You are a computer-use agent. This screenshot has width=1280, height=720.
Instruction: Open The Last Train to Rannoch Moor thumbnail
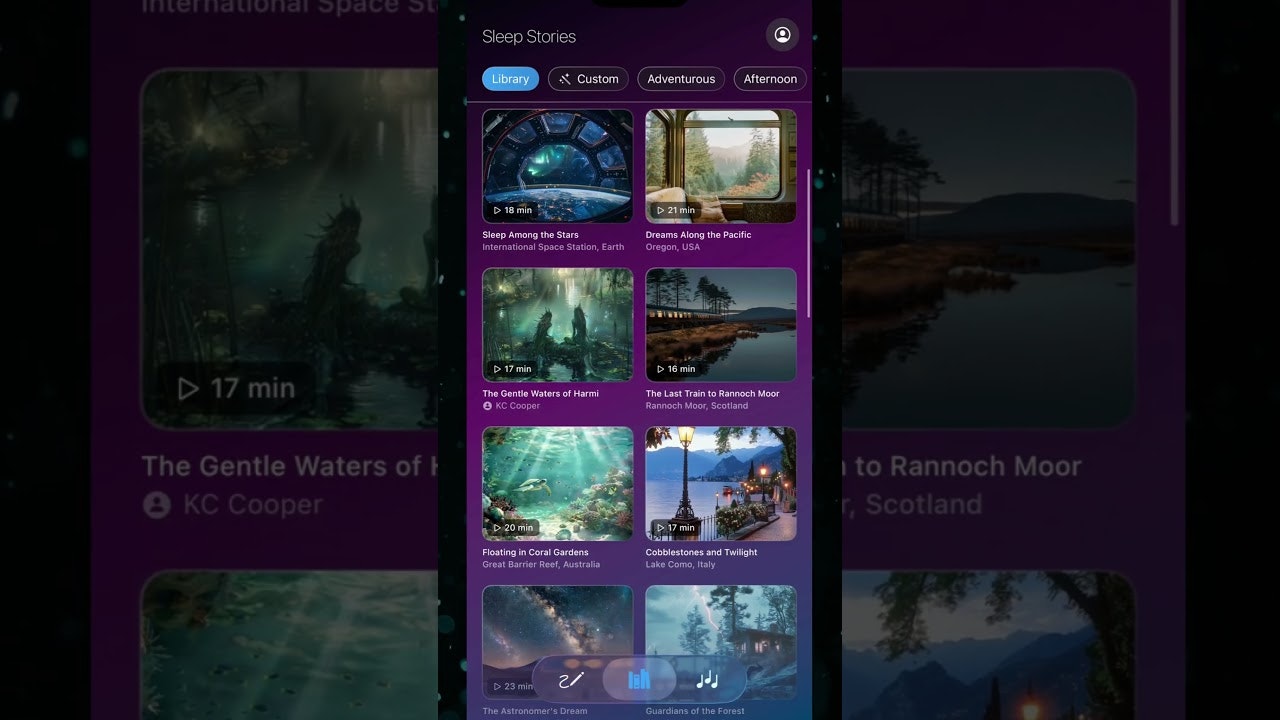[x=721, y=325]
